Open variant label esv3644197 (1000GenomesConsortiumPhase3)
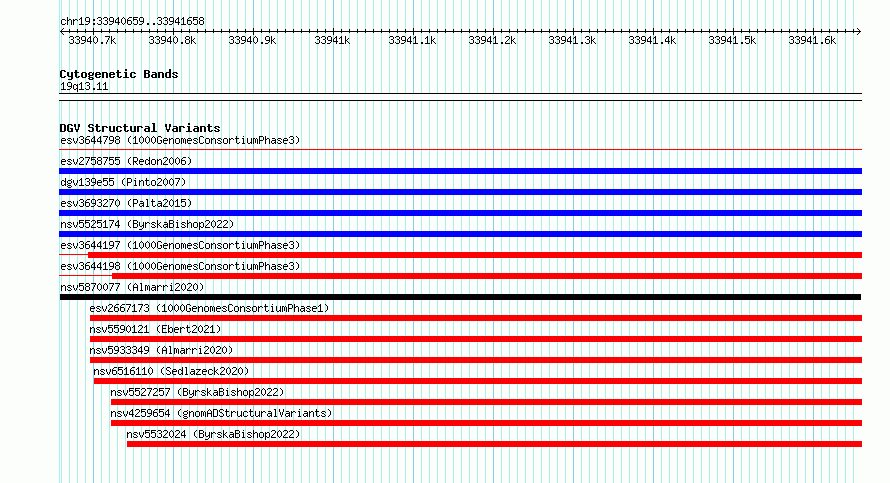 (180, 245)
